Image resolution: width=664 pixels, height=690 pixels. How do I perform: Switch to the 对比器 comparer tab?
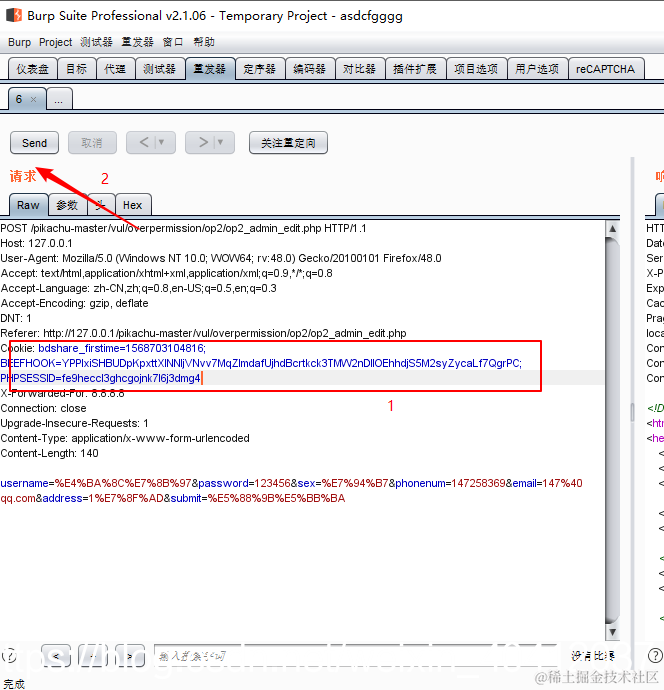tap(360, 69)
